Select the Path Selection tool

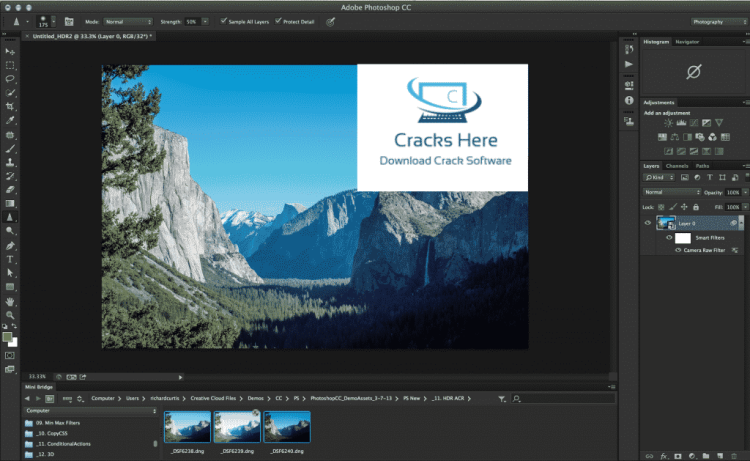10,273
